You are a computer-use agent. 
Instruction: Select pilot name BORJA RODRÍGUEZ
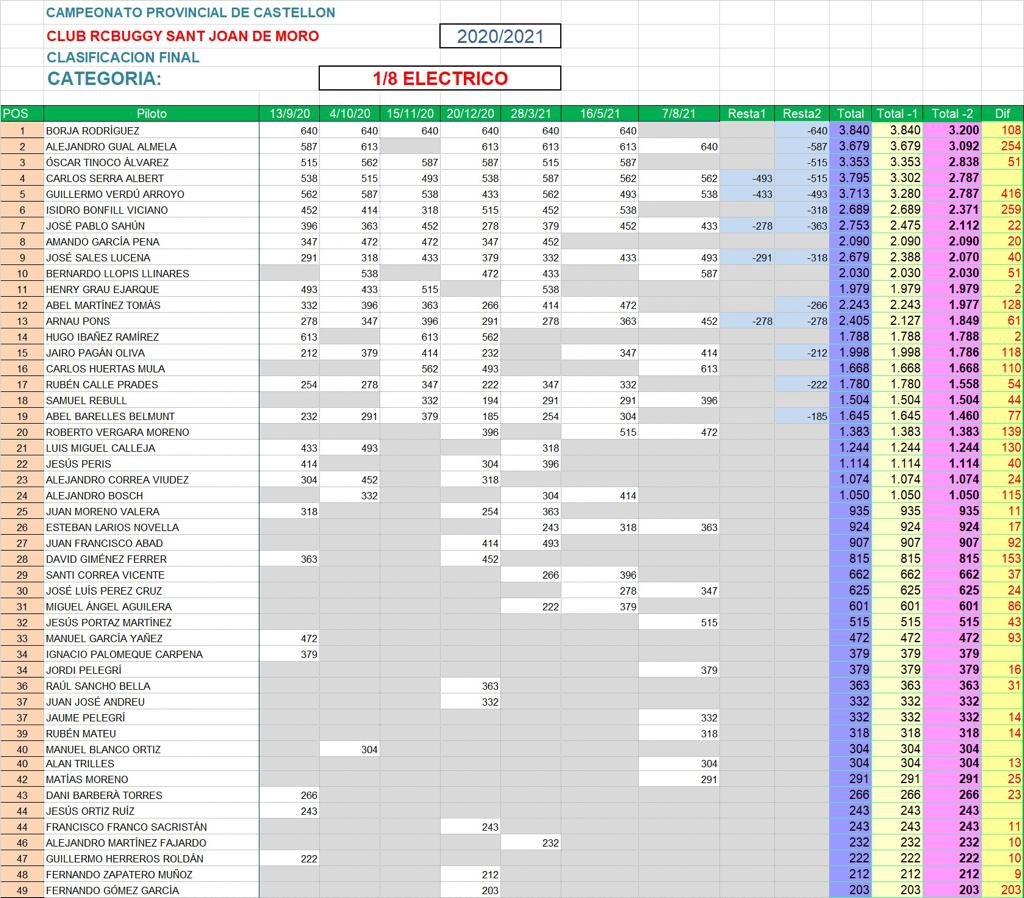click(x=93, y=131)
